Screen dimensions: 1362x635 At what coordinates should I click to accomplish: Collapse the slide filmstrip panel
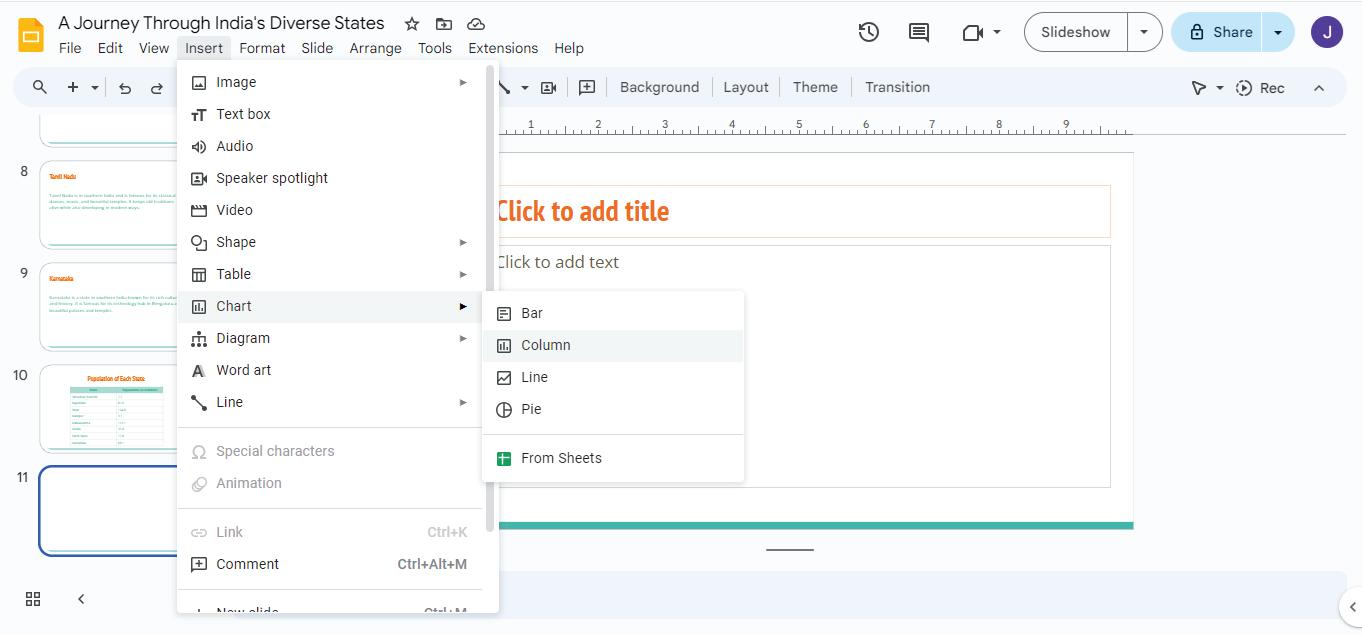coord(81,599)
